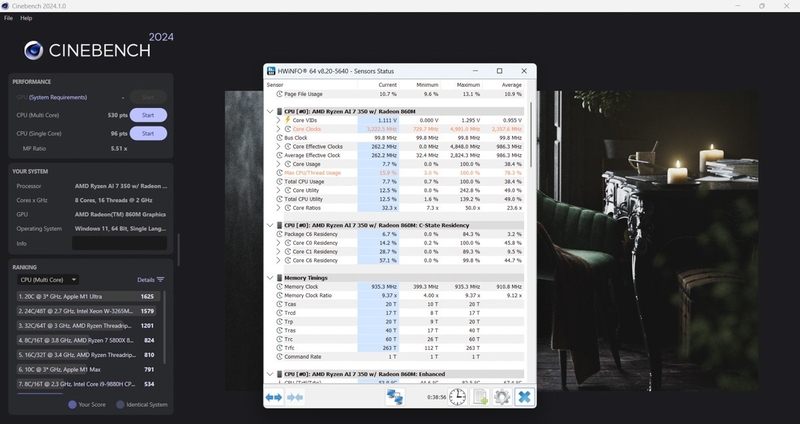
Task: Click chip icon of Memory Timings header
Action: click(280, 278)
